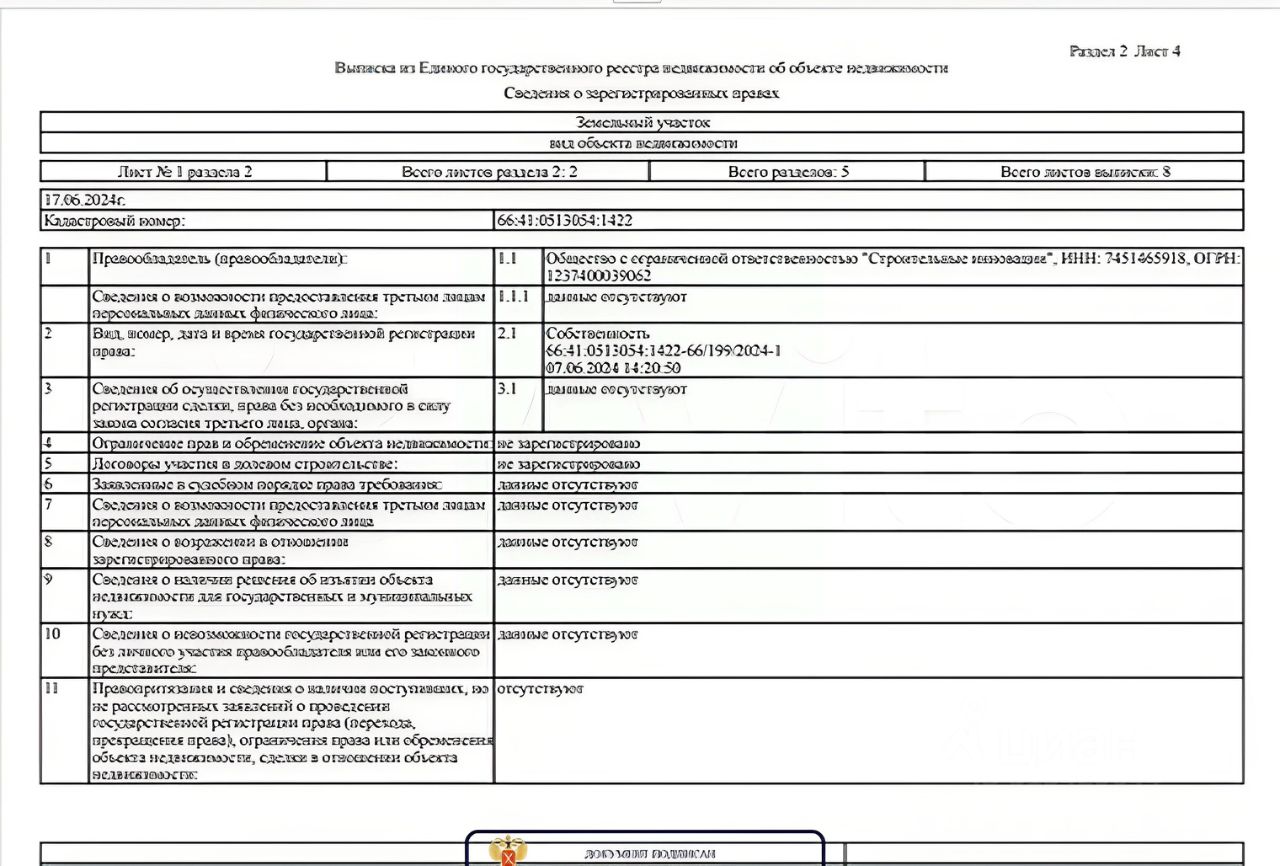Click the label "Ограничение прав и обременение объекта недвижимости"
The image size is (1280, 866).
pyautogui.click(x=291, y=443)
